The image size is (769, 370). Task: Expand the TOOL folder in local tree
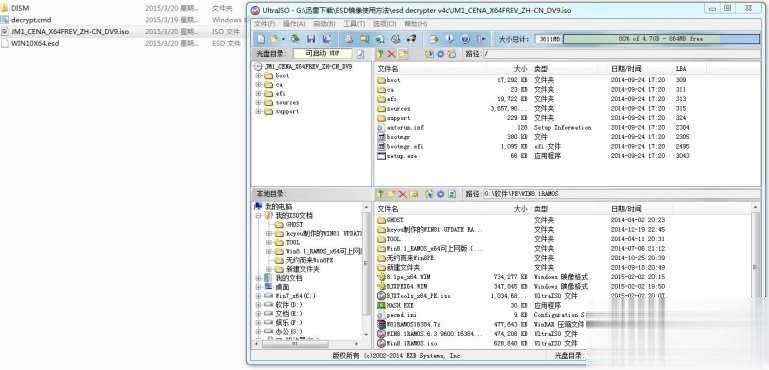pos(268,242)
